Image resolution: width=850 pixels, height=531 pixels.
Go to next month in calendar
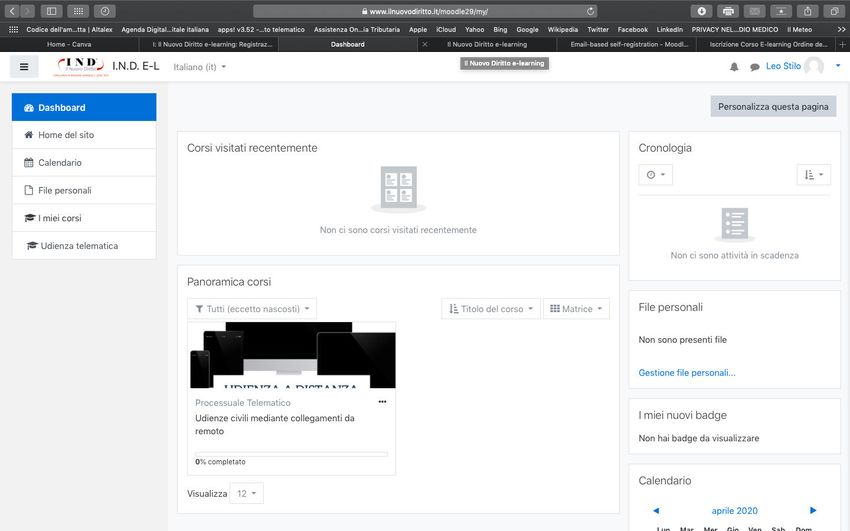click(813, 510)
